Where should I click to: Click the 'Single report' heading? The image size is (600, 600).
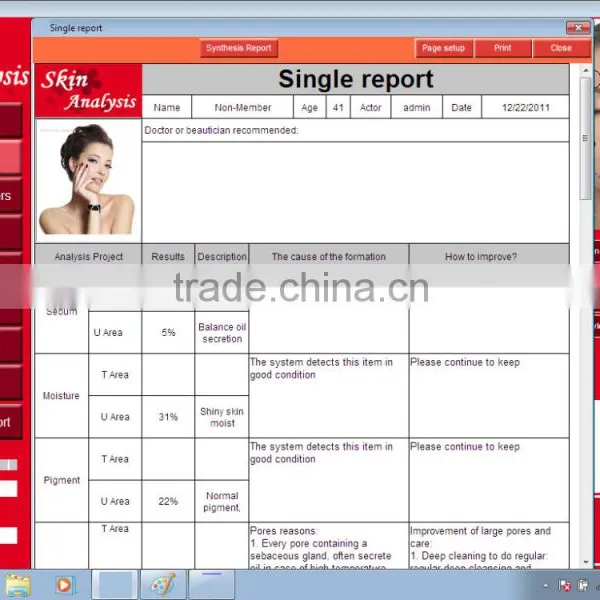tap(355, 79)
